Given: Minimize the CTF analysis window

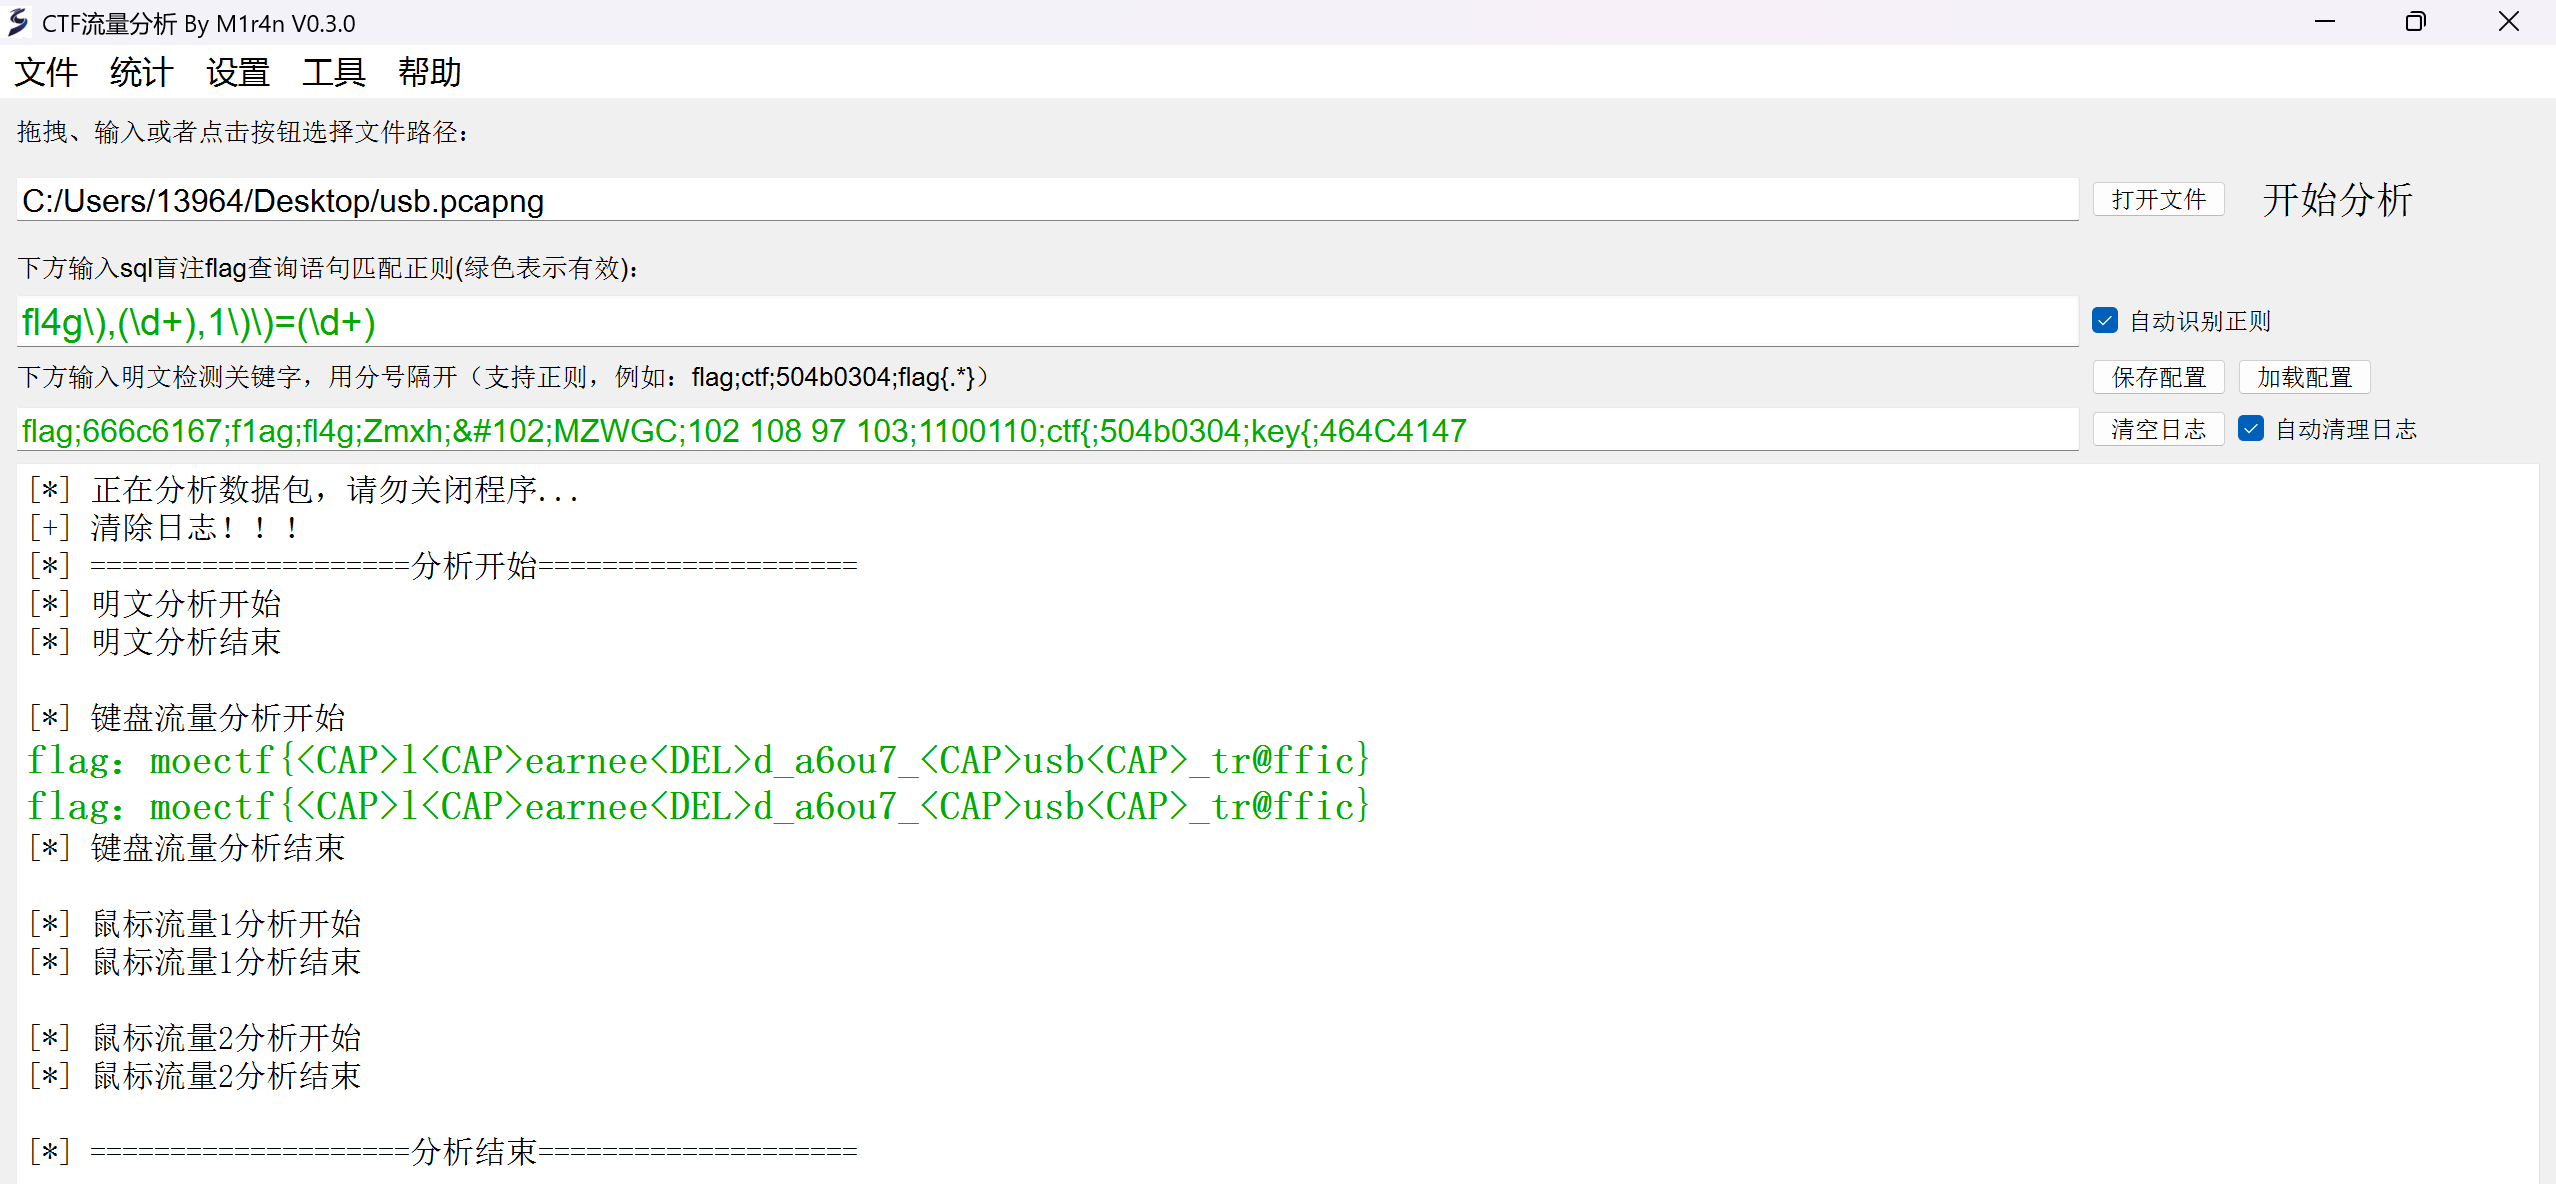Looking at the screenshot, I should (x=2324, y=22).
